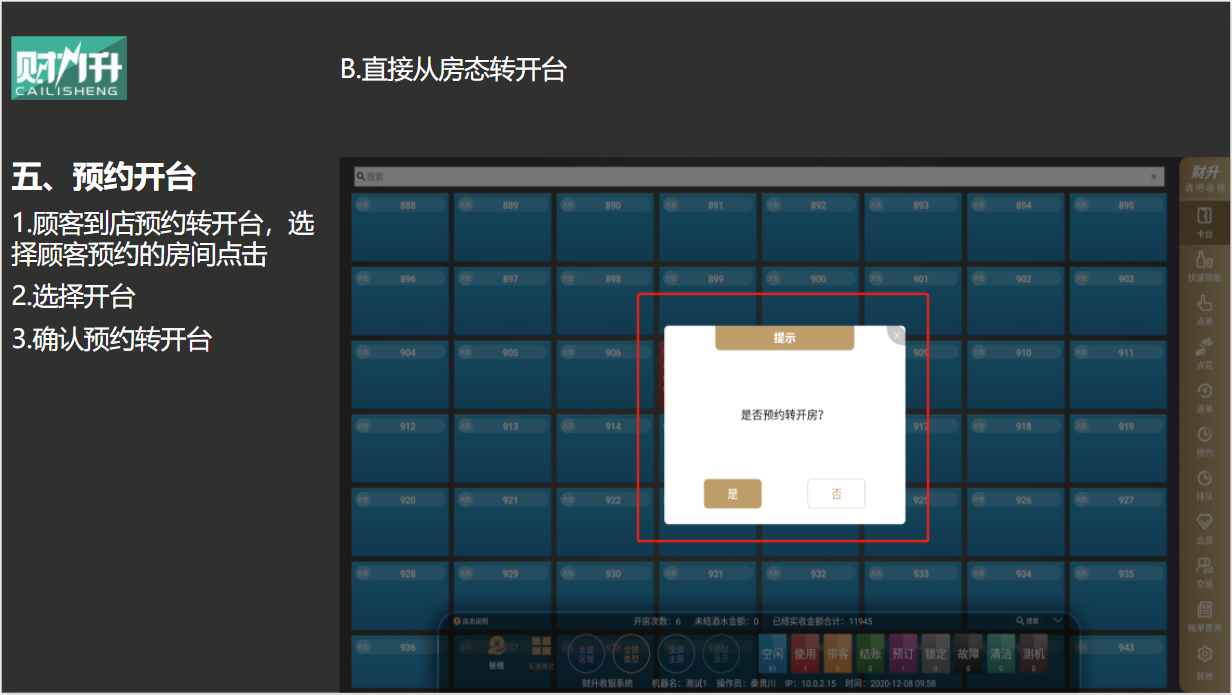Click the bottom panel 搜索 search box
The image size is (1232, 695).
pyautogui.click(x=1030, y=621)
